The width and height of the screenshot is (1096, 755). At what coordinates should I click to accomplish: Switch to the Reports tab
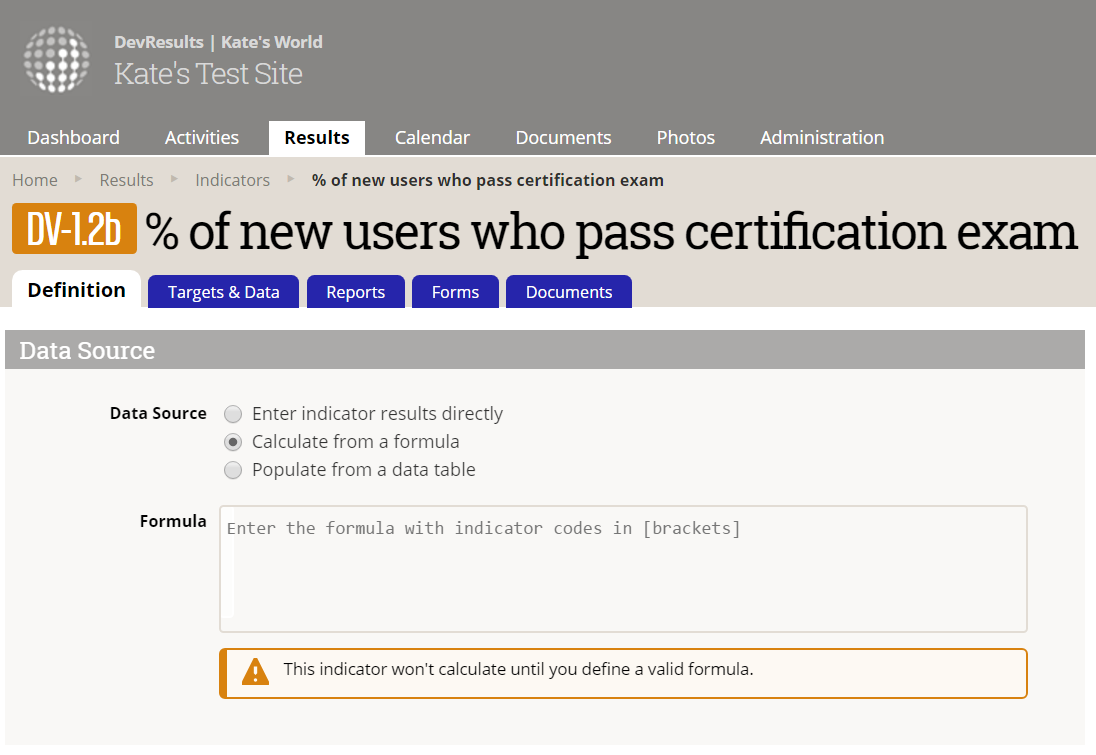pyautogui.click(x=355, y=292)
